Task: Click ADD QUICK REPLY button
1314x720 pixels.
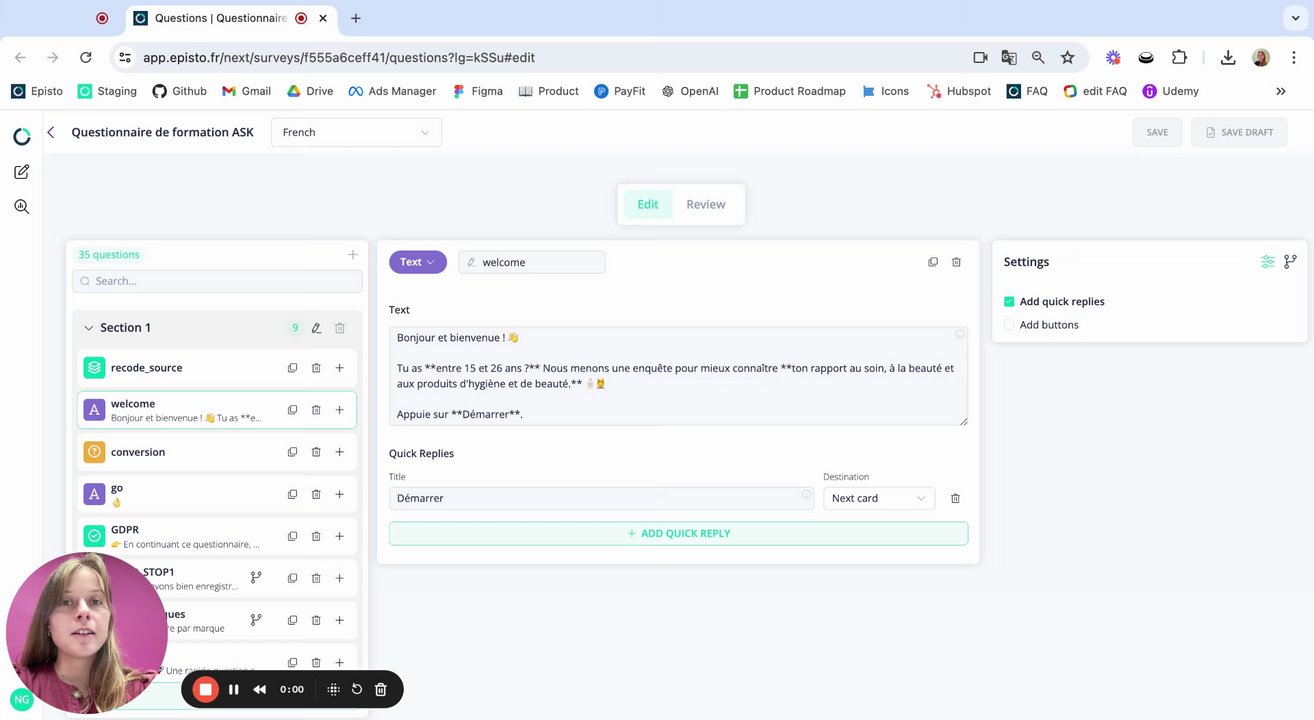Action: click(678, 533)
